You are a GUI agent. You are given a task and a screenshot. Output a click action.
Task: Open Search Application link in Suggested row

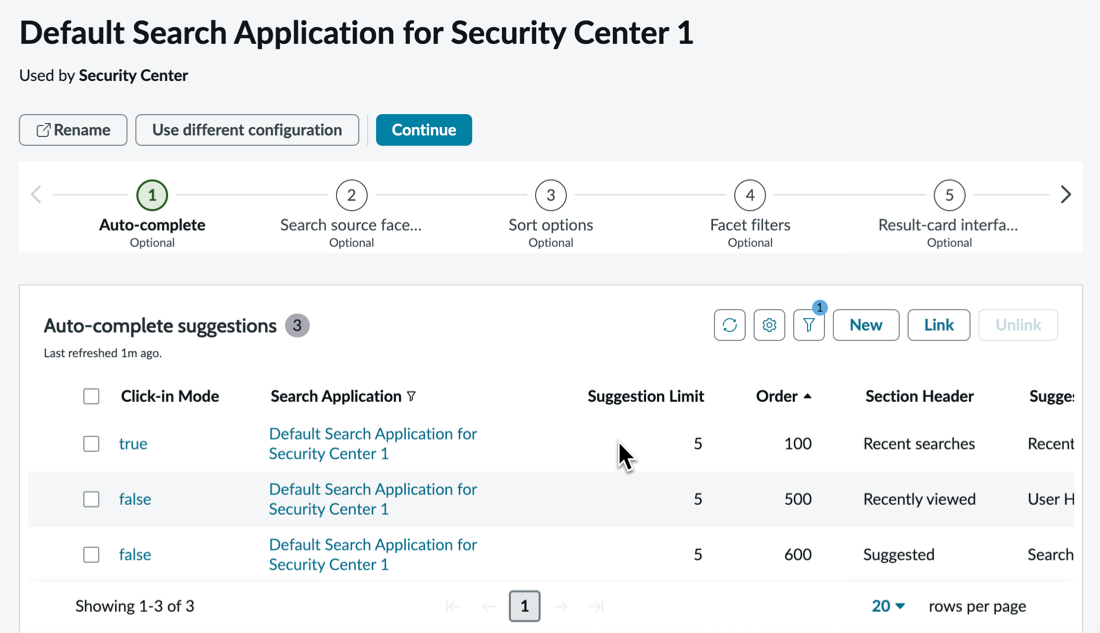(373, 554)
